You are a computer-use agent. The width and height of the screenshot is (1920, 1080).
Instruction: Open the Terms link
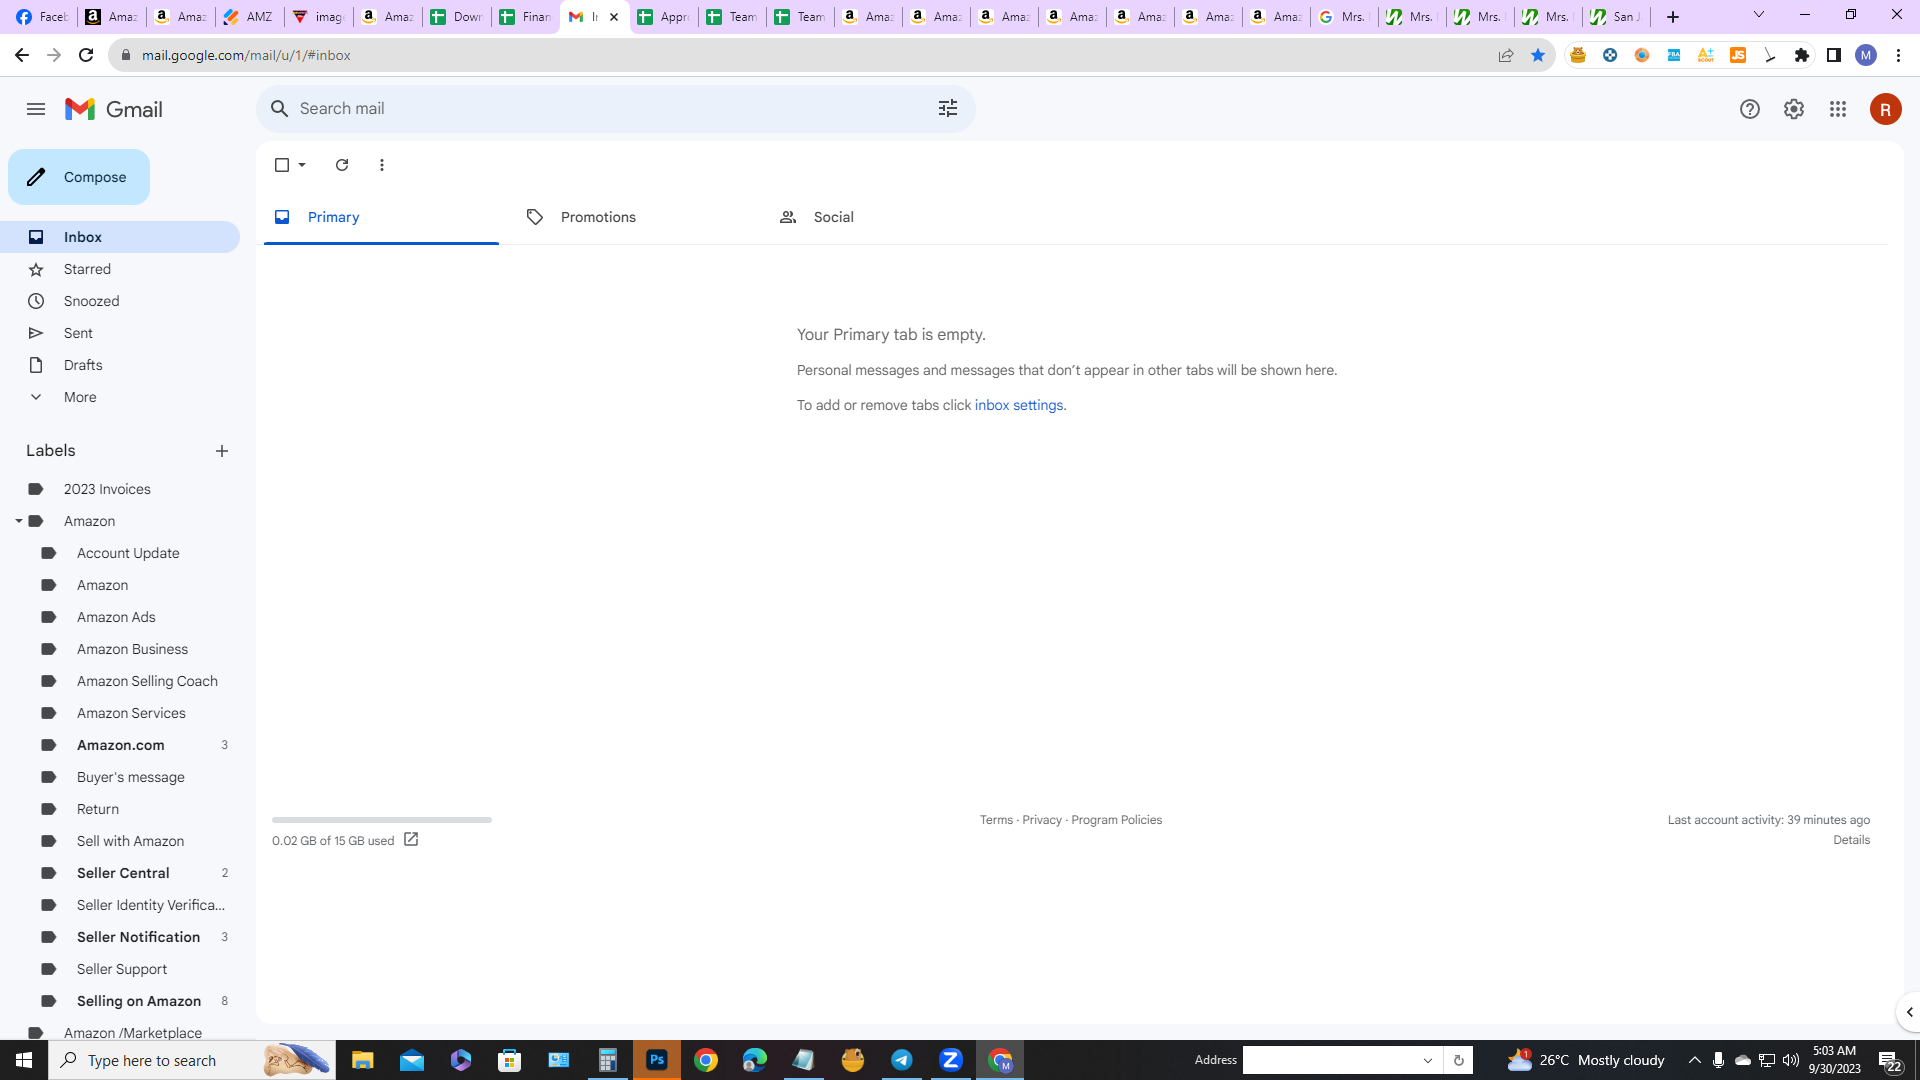pos(996,820)
